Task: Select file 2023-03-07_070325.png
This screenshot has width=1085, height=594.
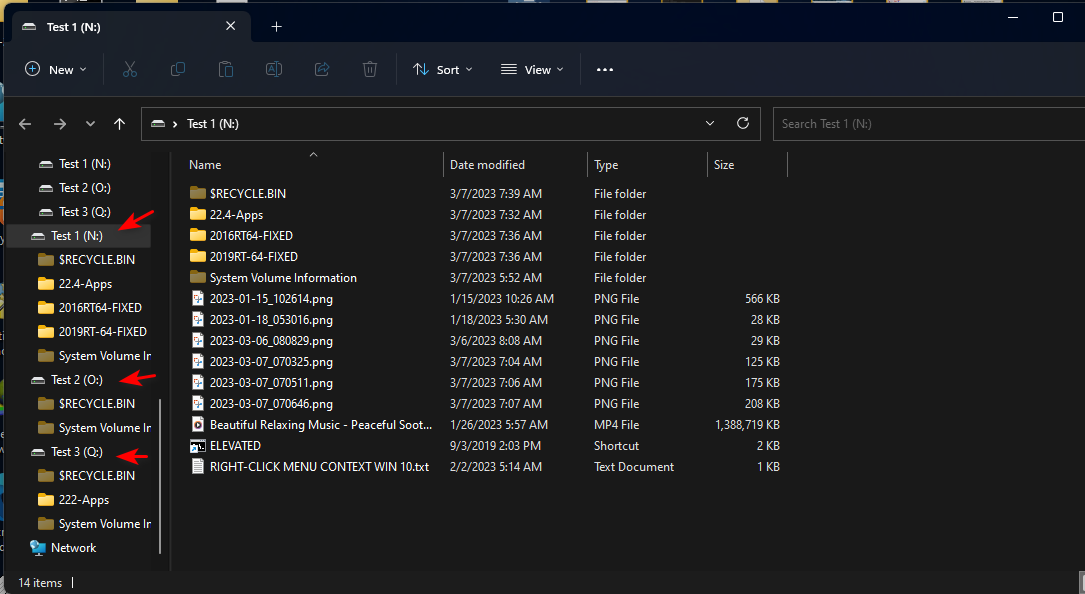Action: coord(271,362)
